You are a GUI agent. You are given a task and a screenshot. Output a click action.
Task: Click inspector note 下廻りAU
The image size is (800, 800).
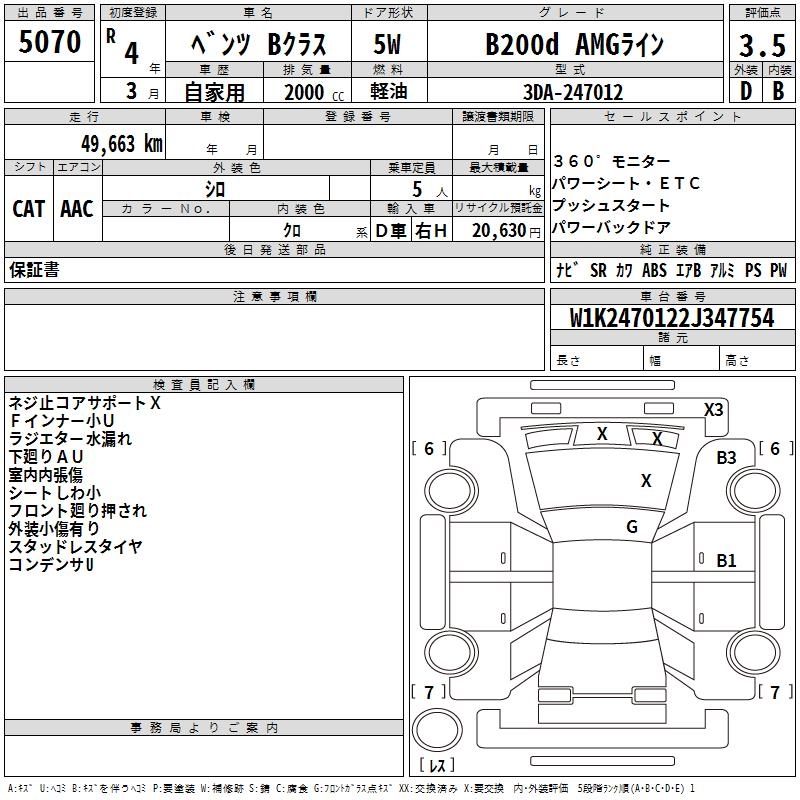(46, 457)
